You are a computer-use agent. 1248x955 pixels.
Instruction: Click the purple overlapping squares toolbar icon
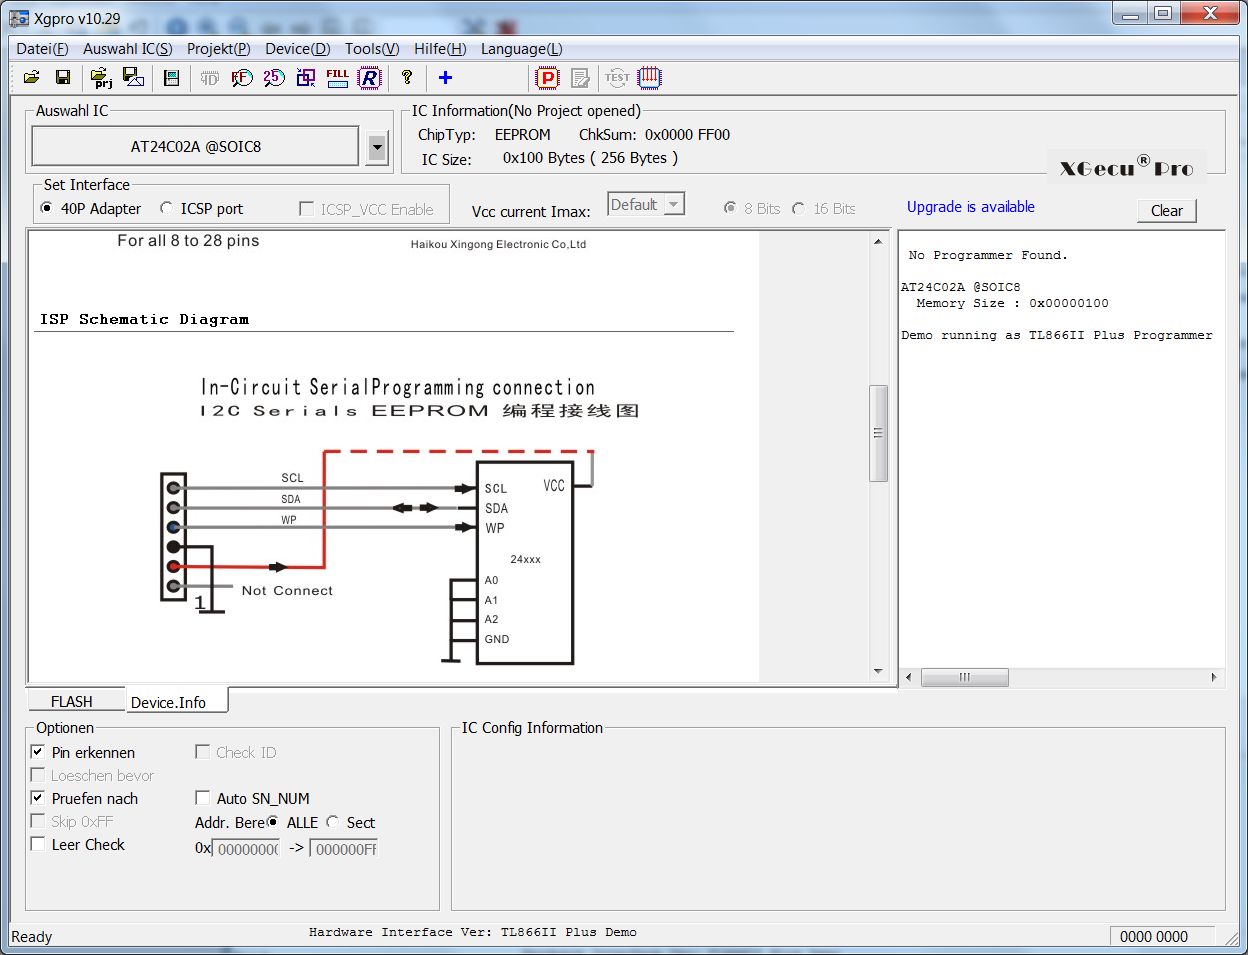coord(306,77)
